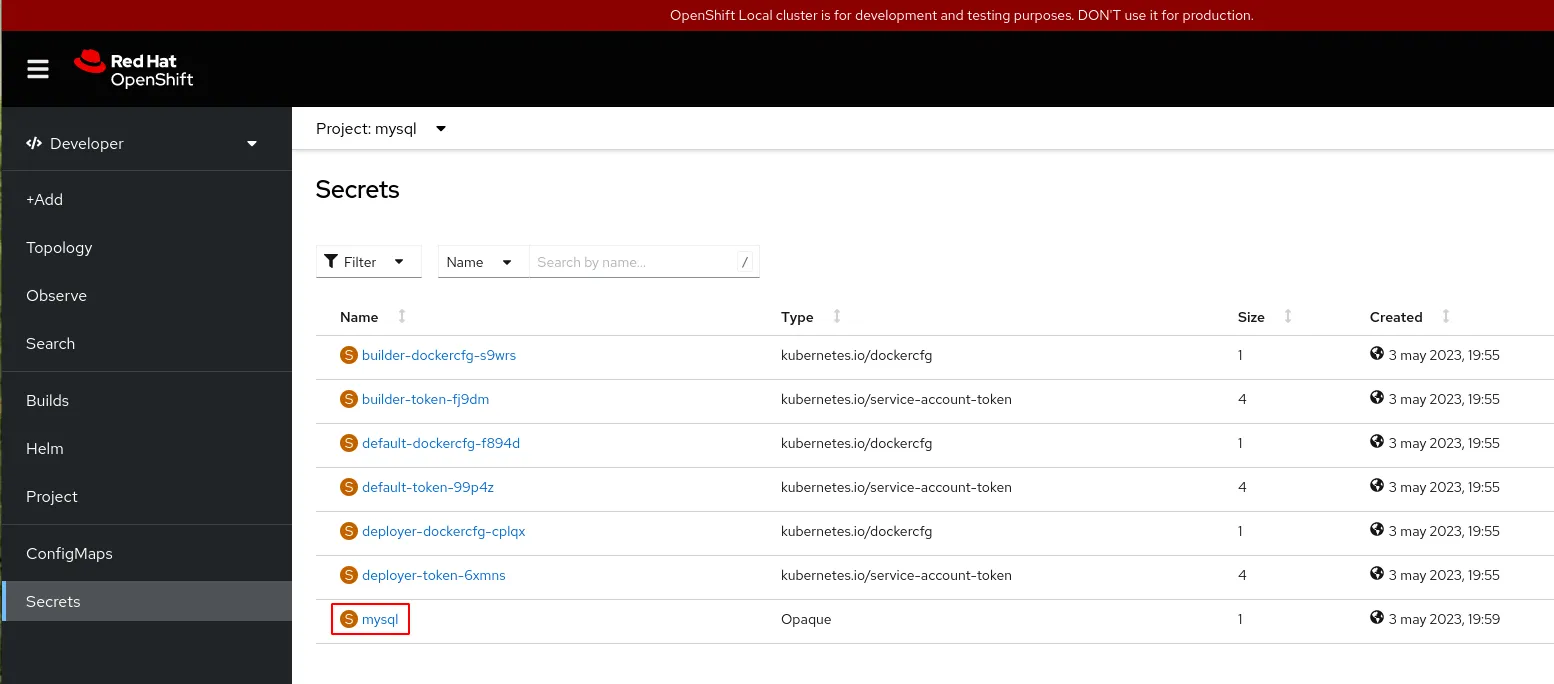This screenshot has width=1554, height=684.
Task: Open the builder-token-fj9dm secret
Action: pos(425,399)
